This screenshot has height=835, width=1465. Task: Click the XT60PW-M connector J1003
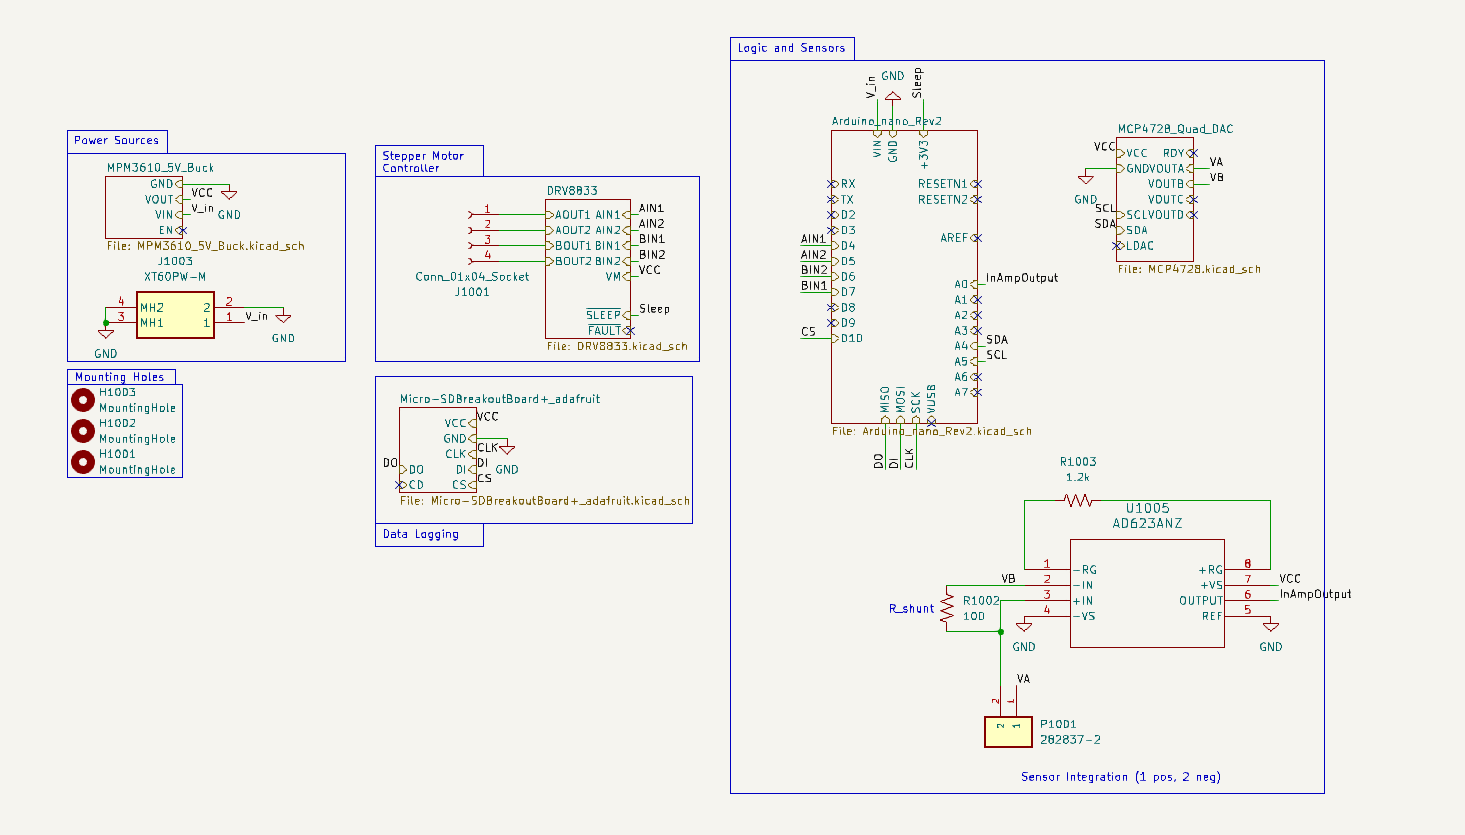point(175,316)
